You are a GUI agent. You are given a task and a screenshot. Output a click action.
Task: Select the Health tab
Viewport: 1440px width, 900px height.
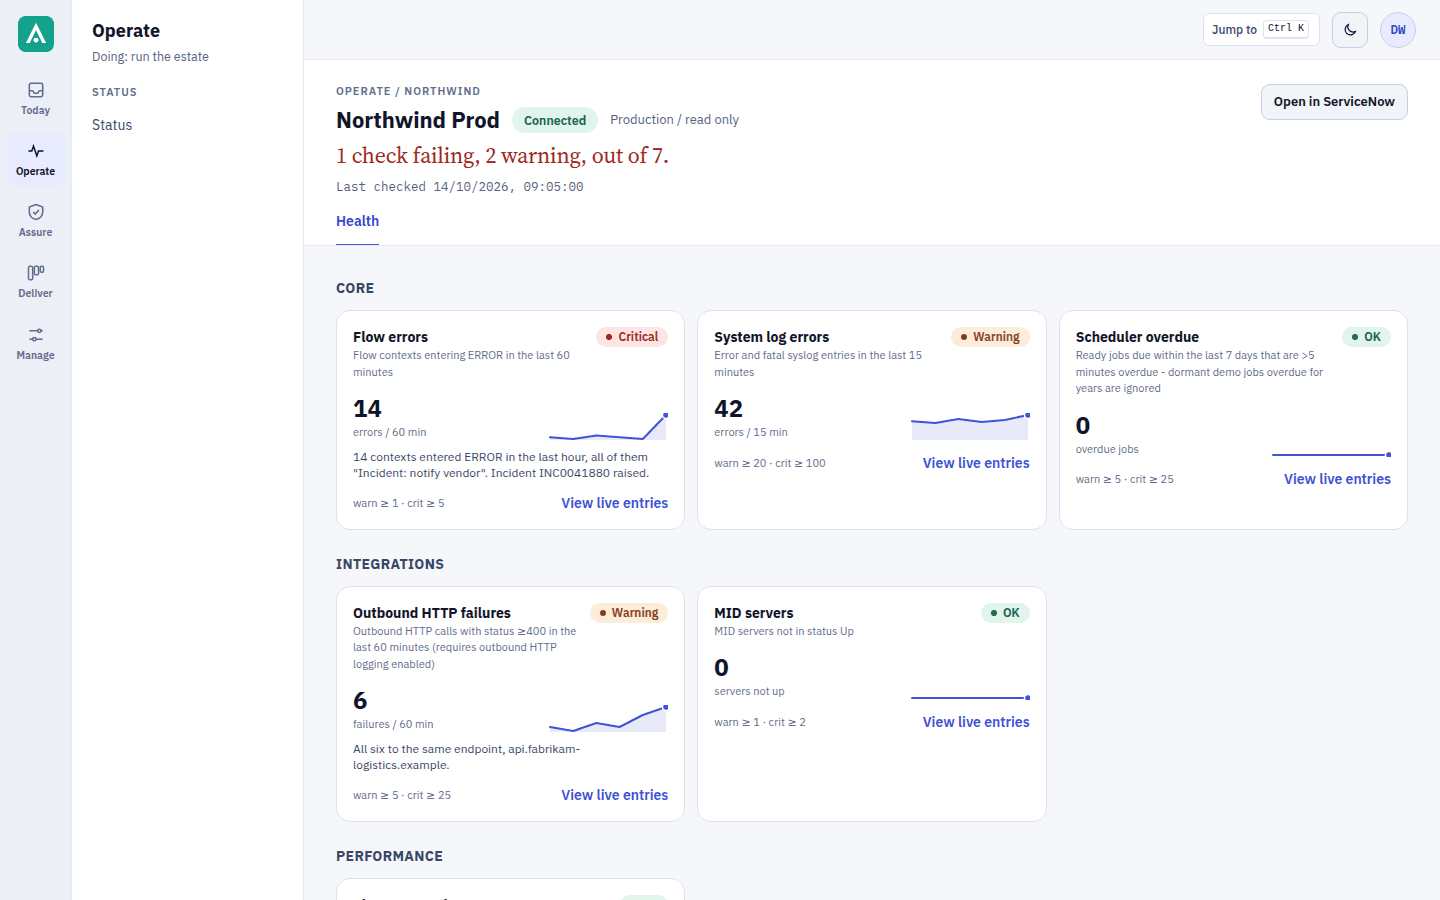tap(357, 221)
